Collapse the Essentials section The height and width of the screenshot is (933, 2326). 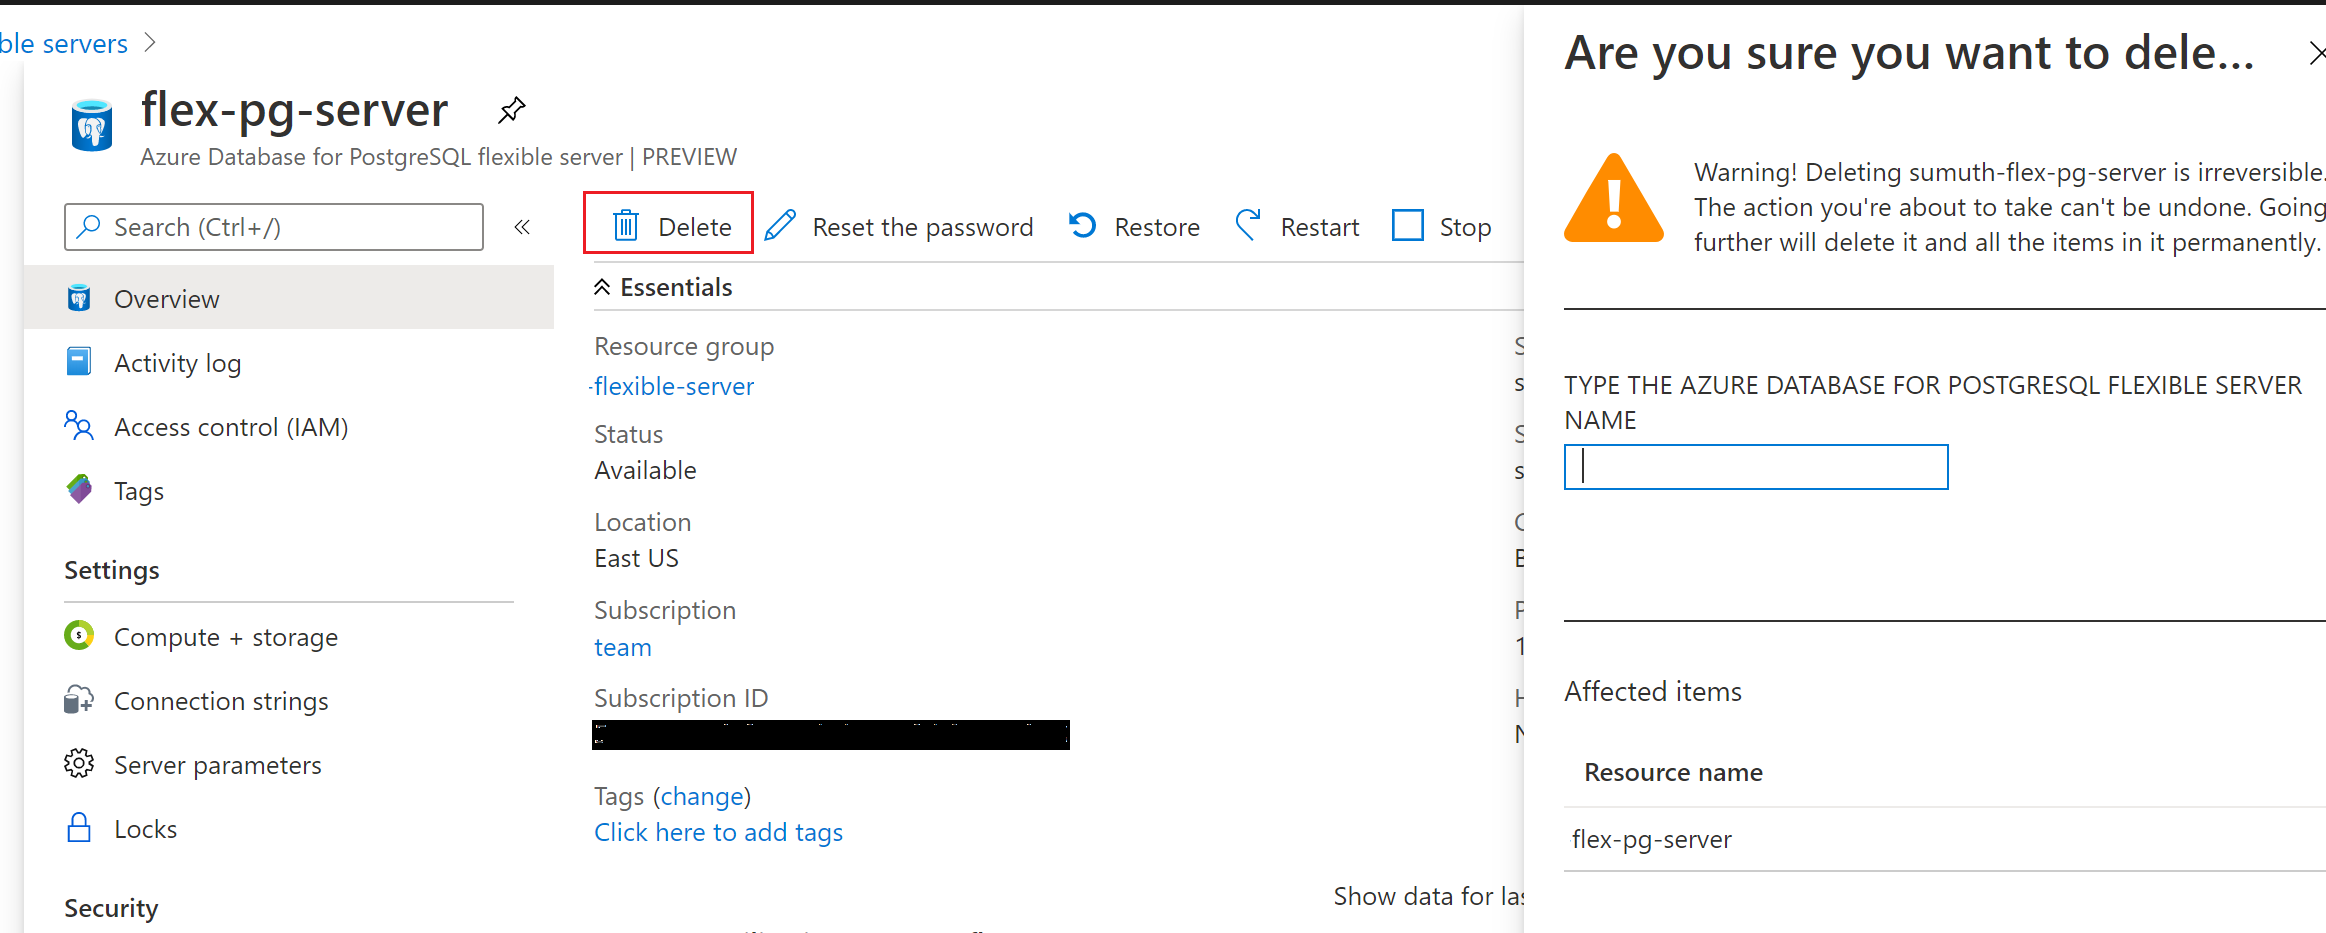tap(603, 286)
